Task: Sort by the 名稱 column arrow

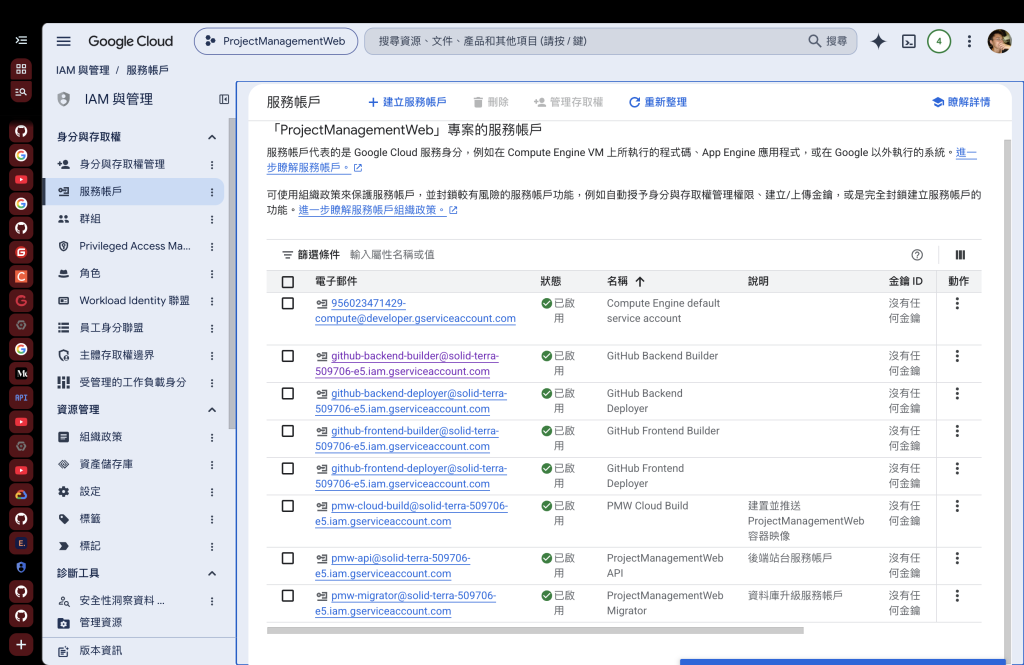Action: [640, 282]
